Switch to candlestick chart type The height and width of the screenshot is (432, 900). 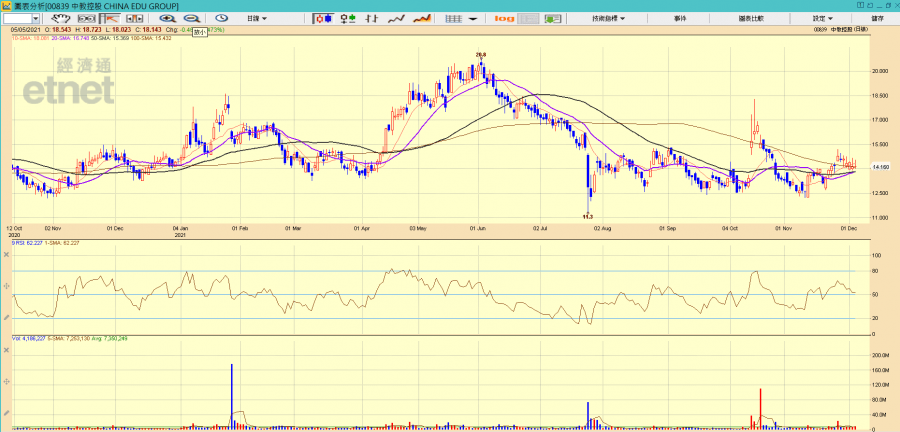pyautogui.click(x=324, y=18)
